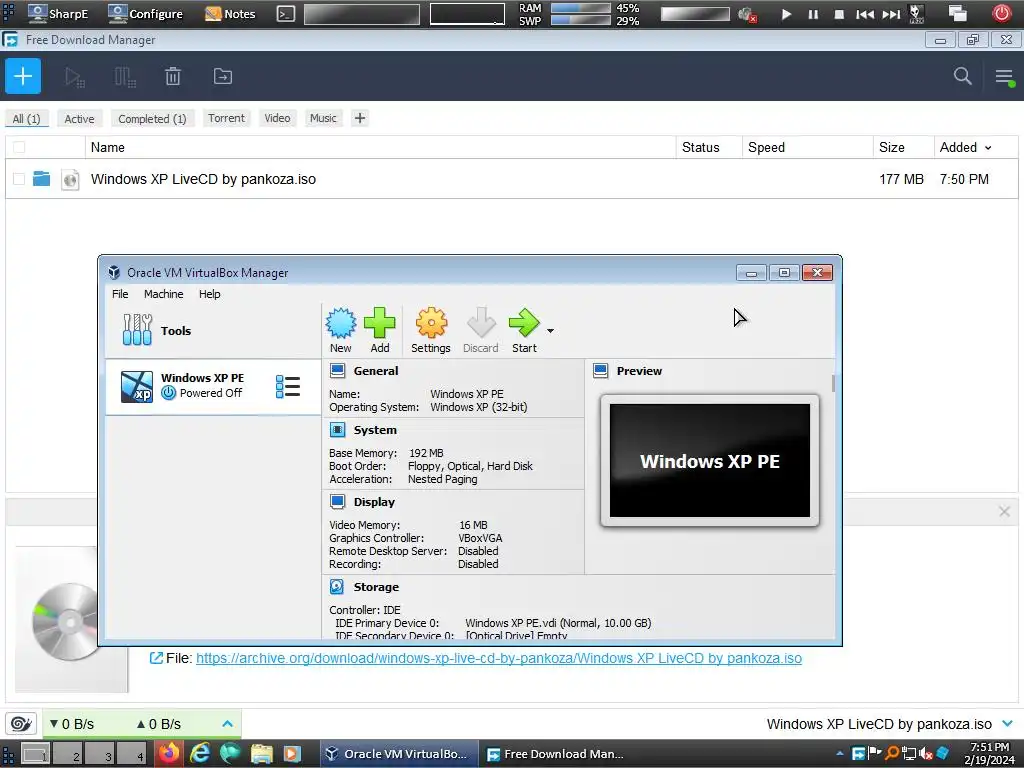Open Start button dropdown arrow
This screenshot has height=768, width=1024.
coord(551,331)
